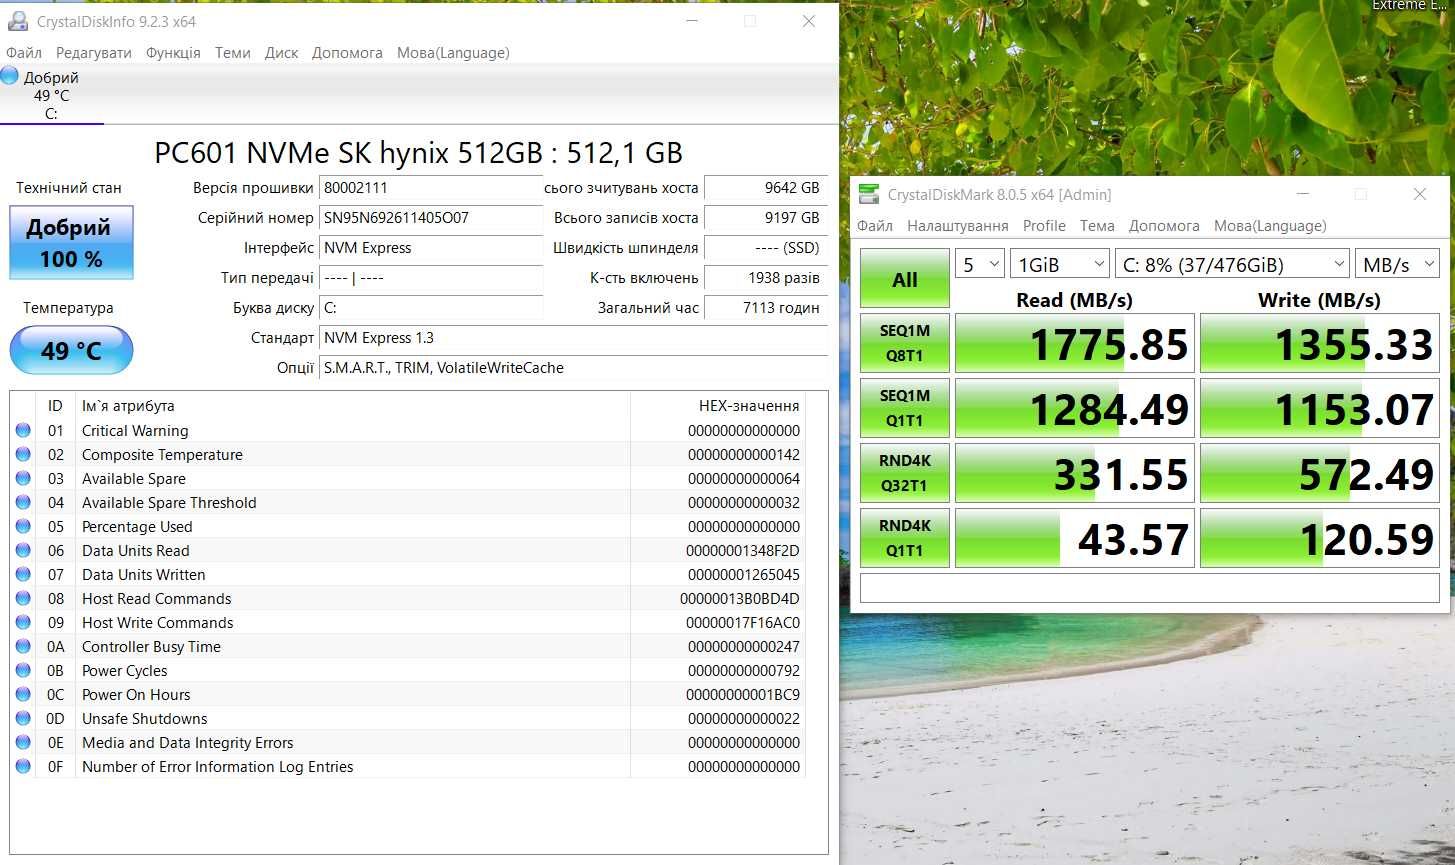Screen dimensions: 1455x865
Task: Click the CrystalDiskMark title bar icon
Action: [870, 194]
